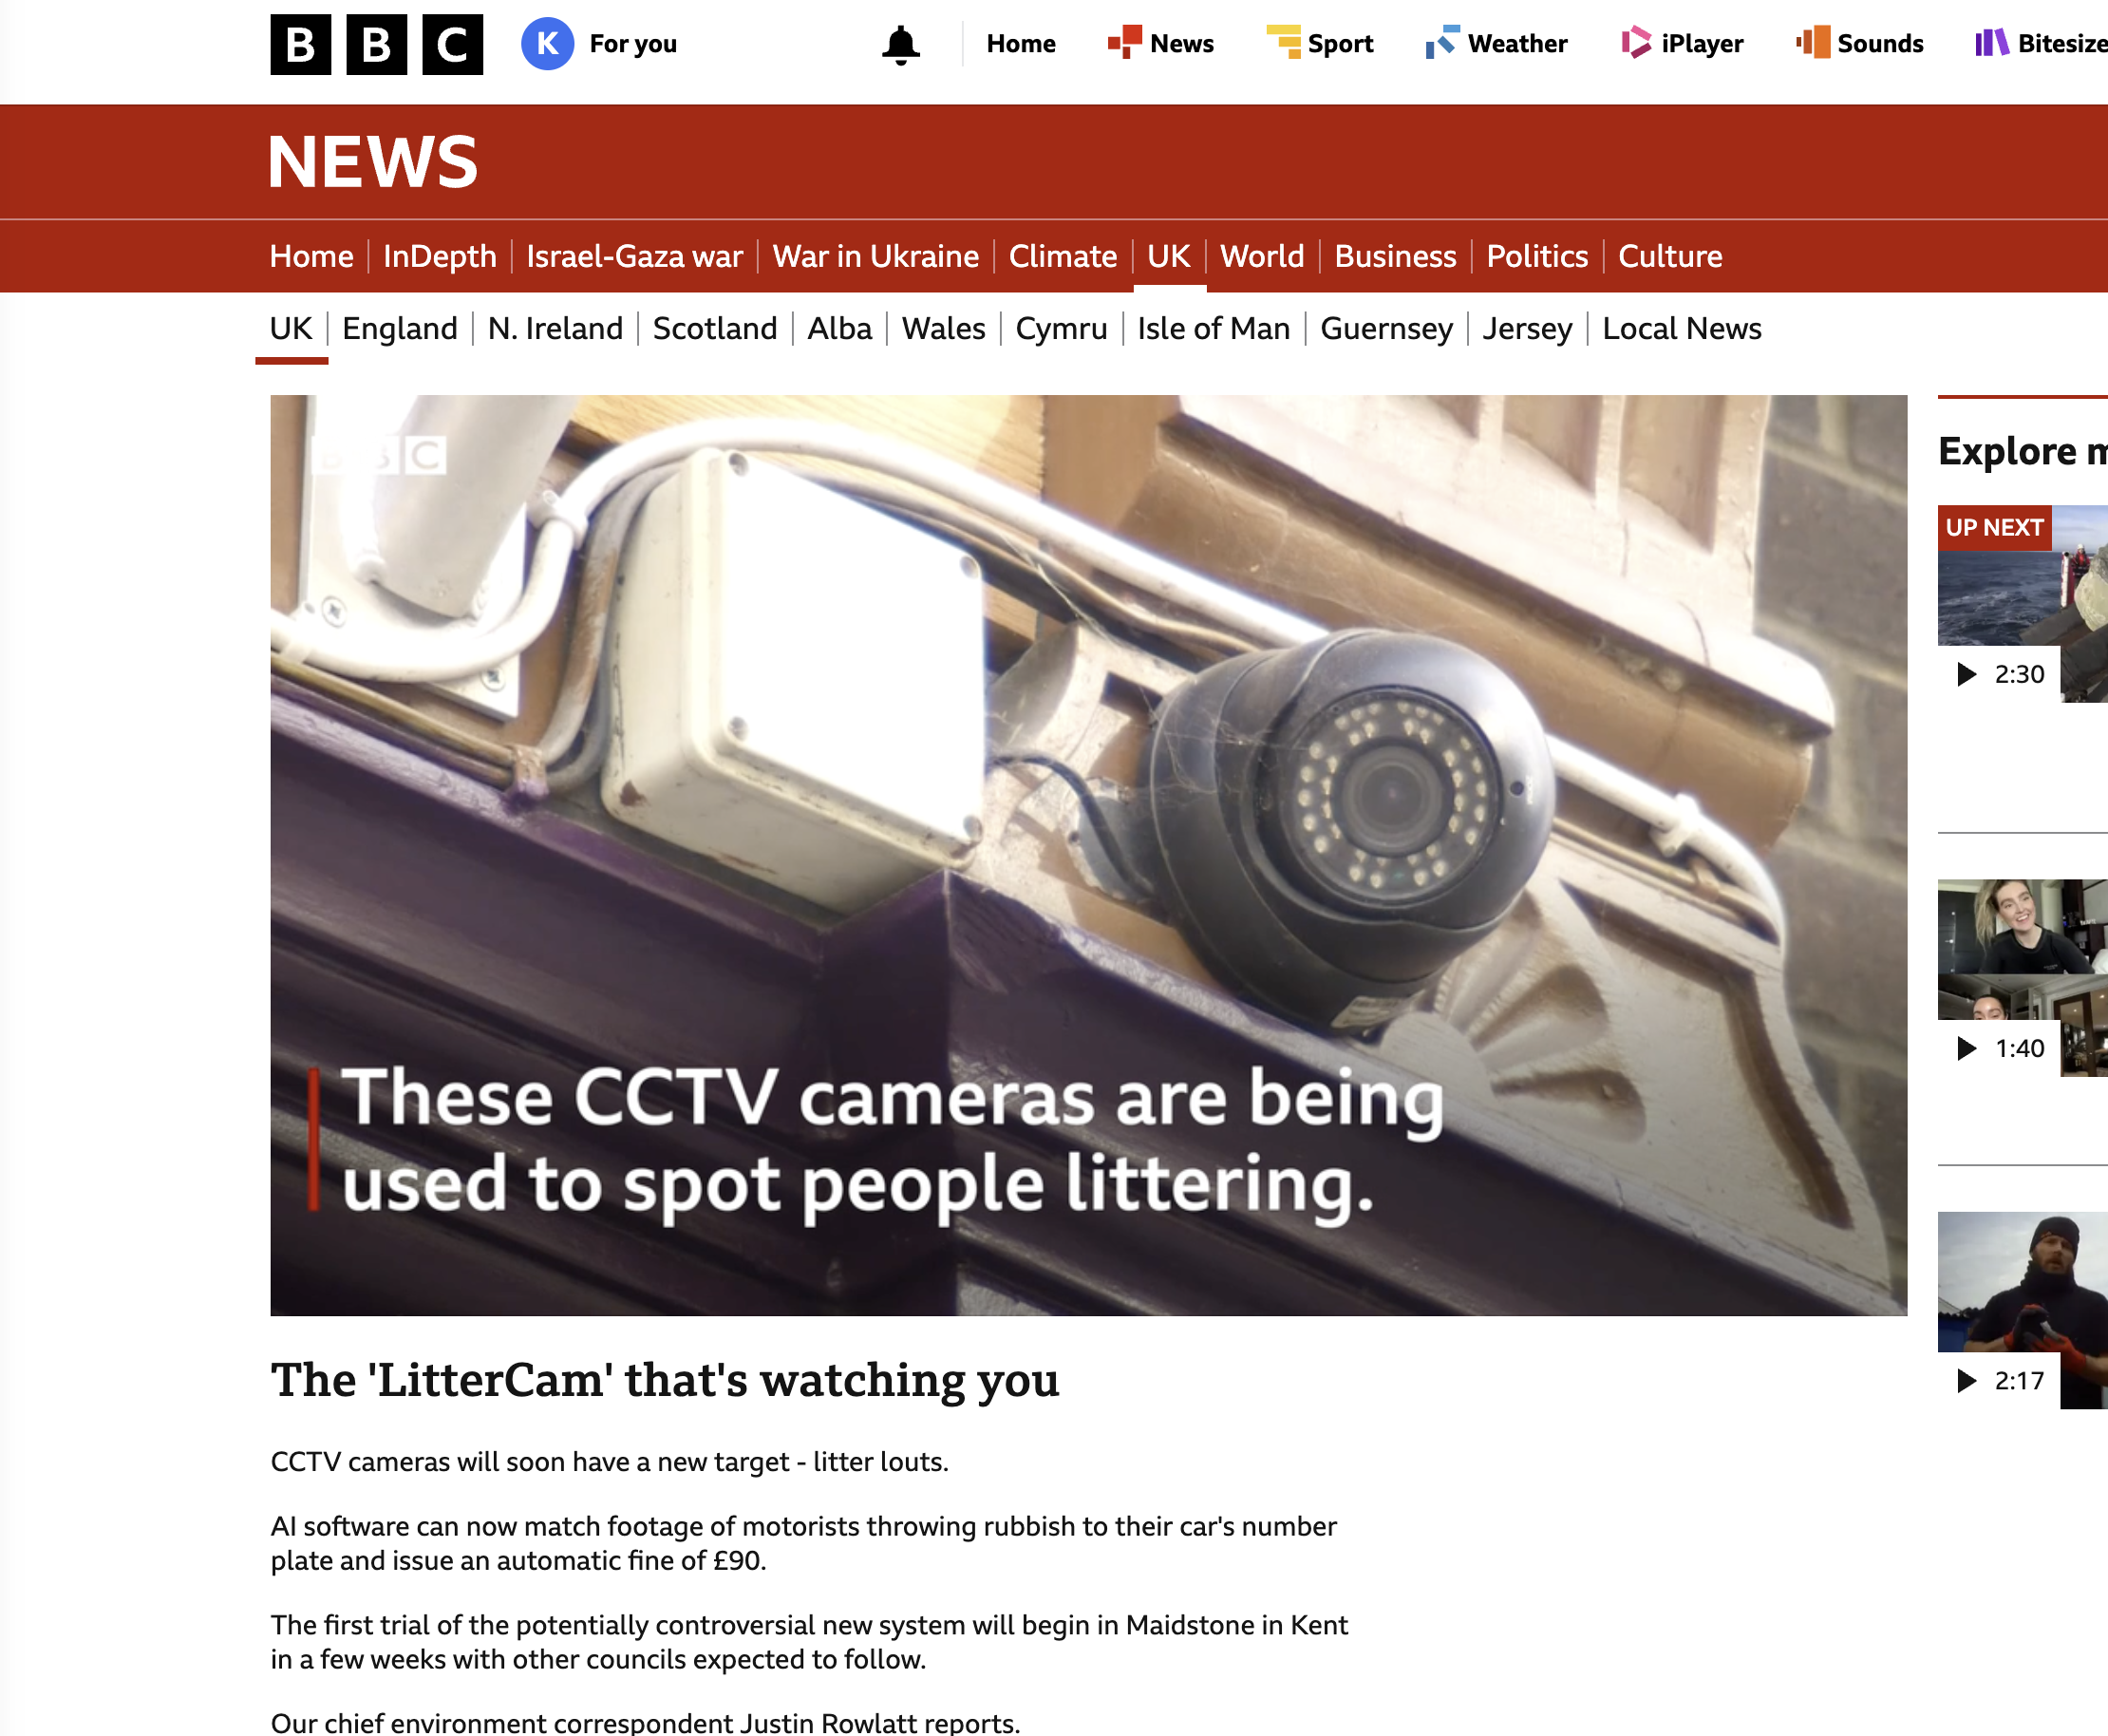The height and width of the screenshot is (1736, 2108).
Task: Open News via its red icon
Action: (x=1124, y=42)
